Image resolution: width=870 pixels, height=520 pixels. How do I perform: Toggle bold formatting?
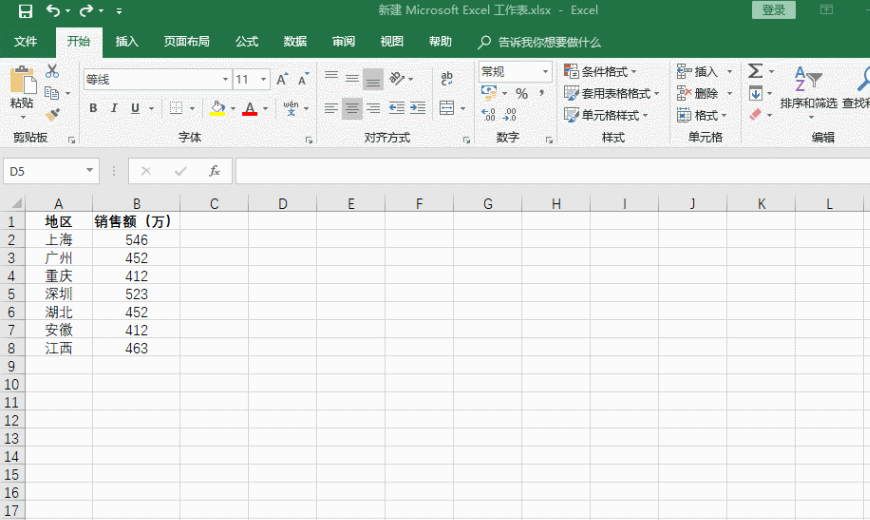(x=93, y=108)
